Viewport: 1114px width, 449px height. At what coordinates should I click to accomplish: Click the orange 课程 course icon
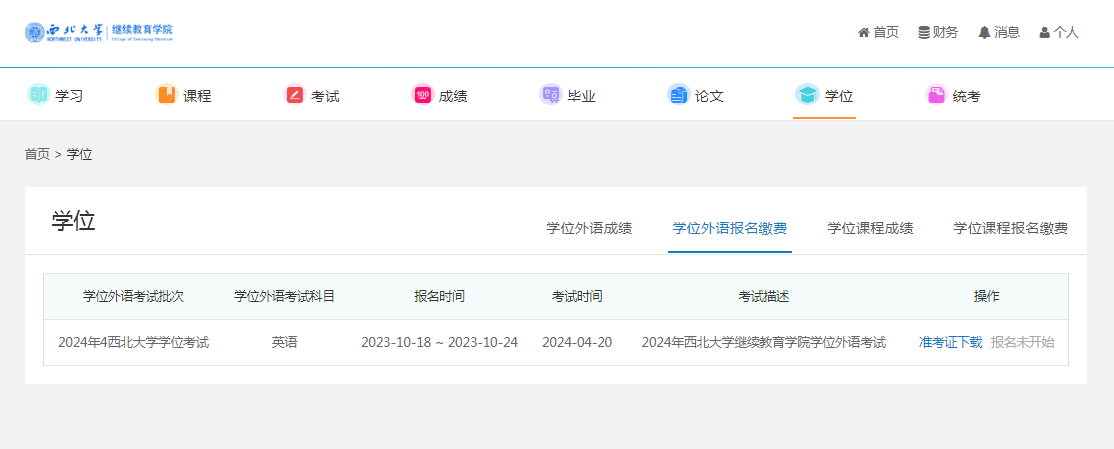(x=166, y=95)
